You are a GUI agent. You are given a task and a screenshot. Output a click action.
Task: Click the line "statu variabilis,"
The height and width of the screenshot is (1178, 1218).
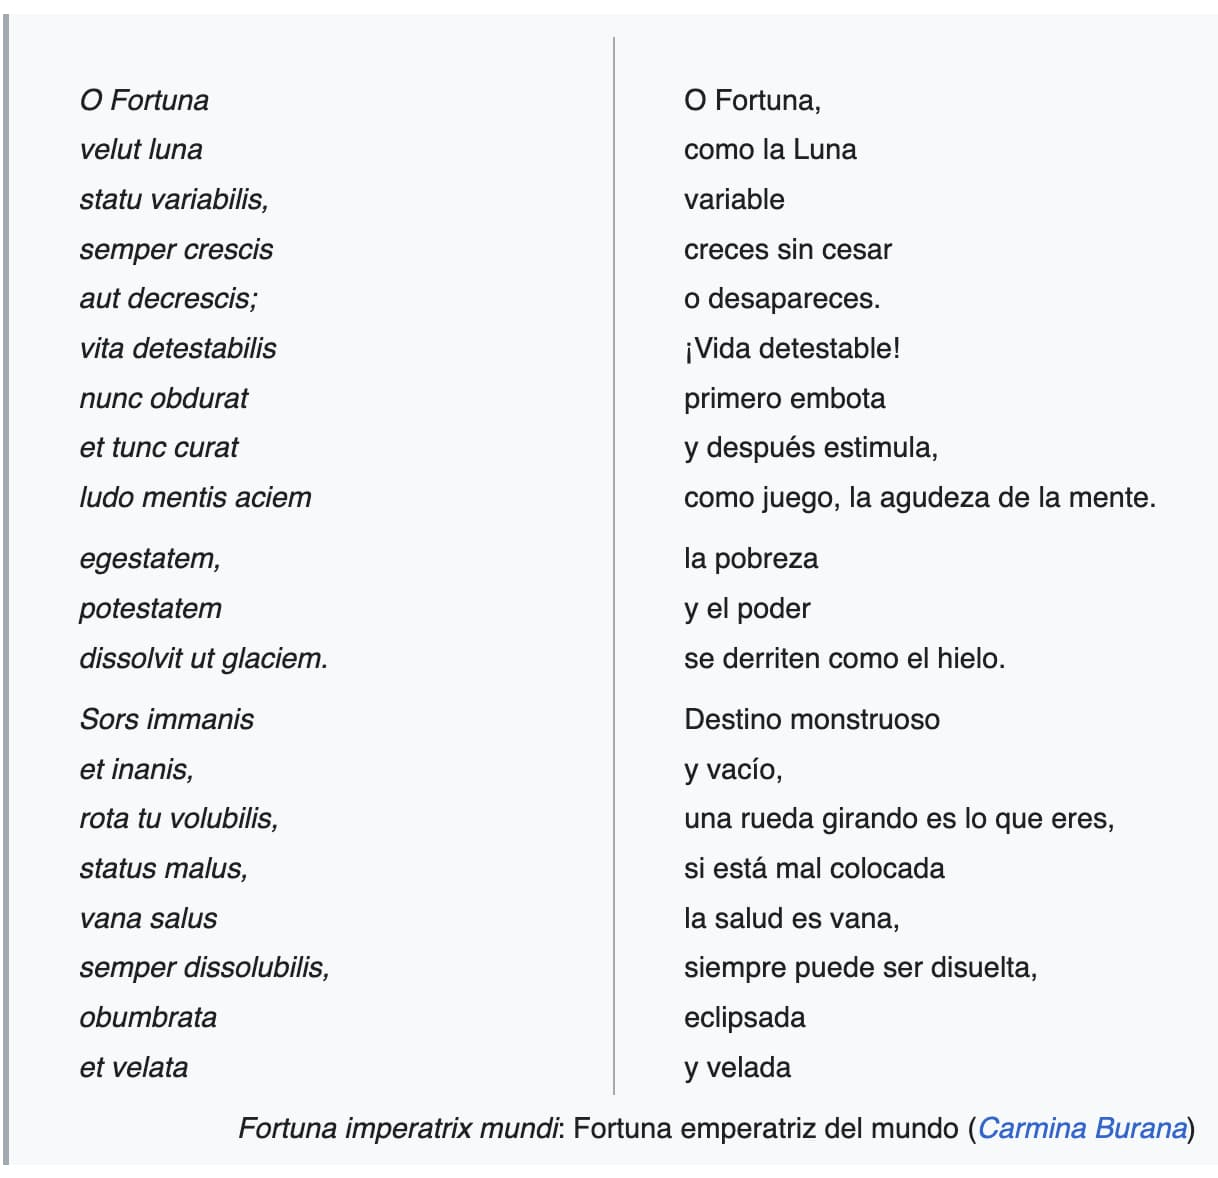point(174,199)
